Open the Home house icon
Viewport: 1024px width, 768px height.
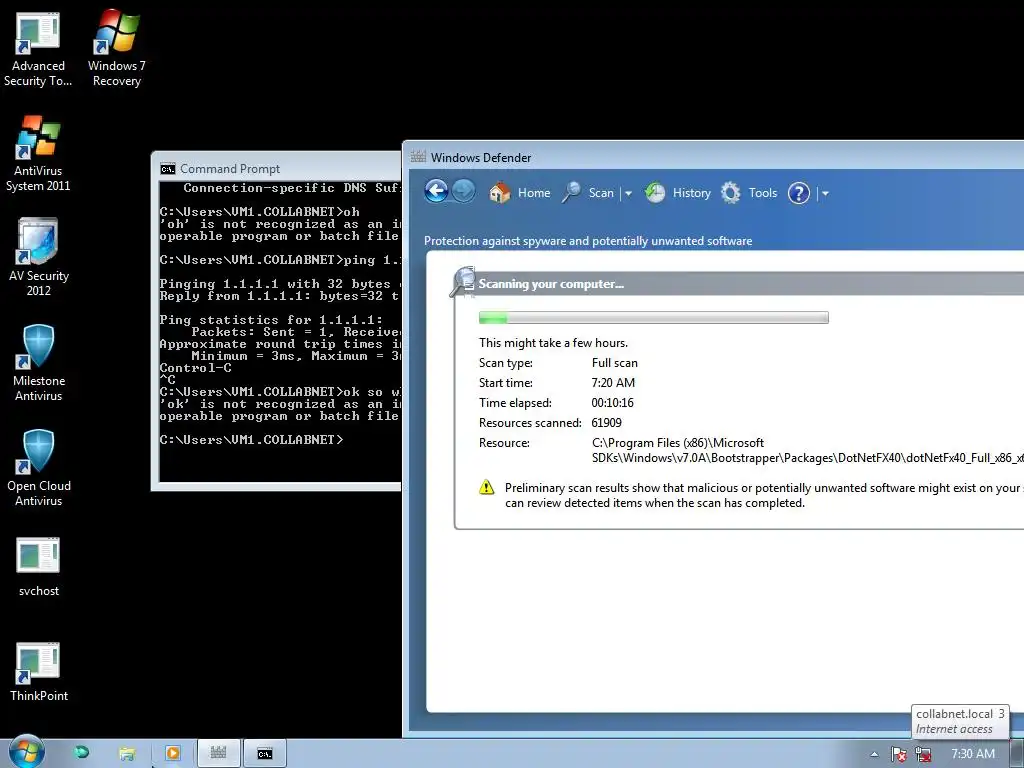500,193
